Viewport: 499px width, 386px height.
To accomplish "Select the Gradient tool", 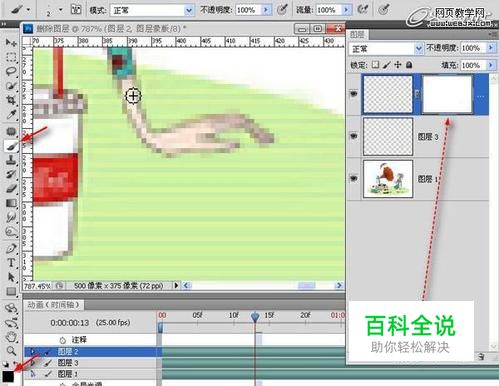I will [11, 203].
